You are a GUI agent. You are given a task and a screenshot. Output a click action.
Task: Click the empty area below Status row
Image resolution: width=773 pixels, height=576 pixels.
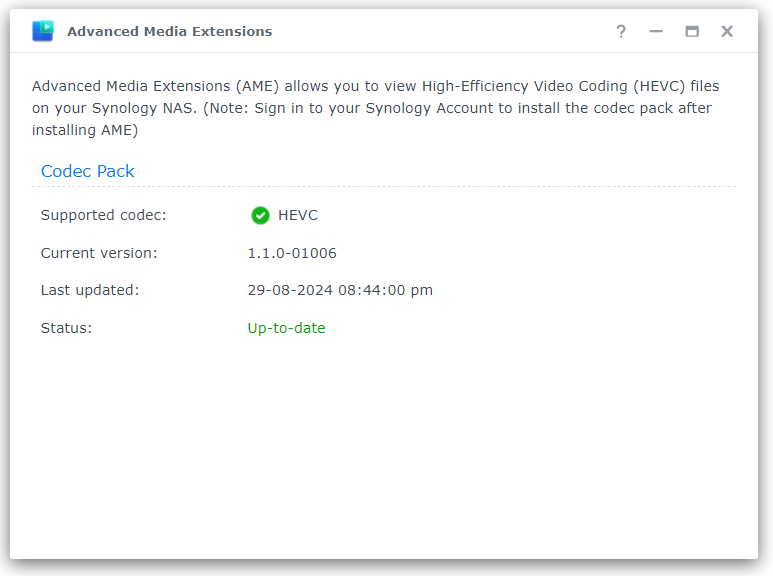[384, 449]
